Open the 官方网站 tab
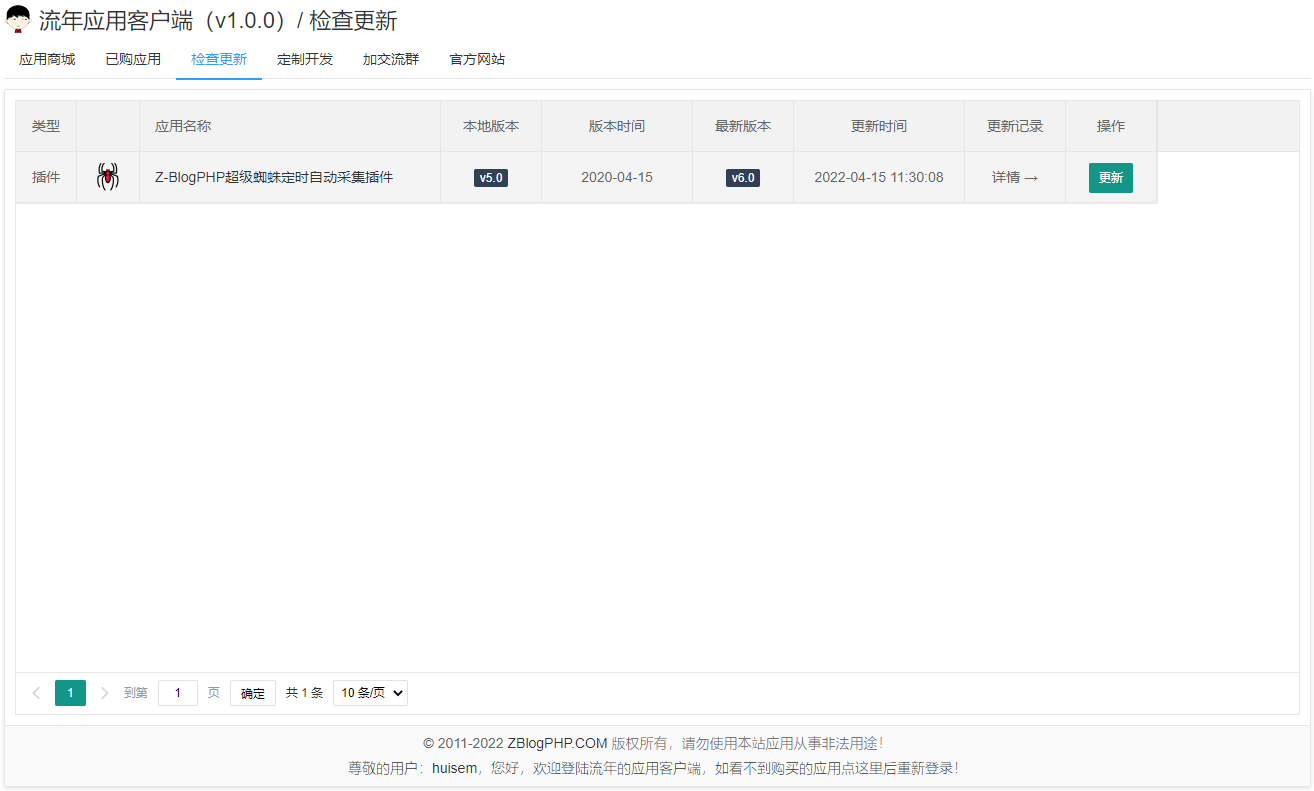This screenshot has height=791, width=1314. pyautogui.click(x=477, y=59)
